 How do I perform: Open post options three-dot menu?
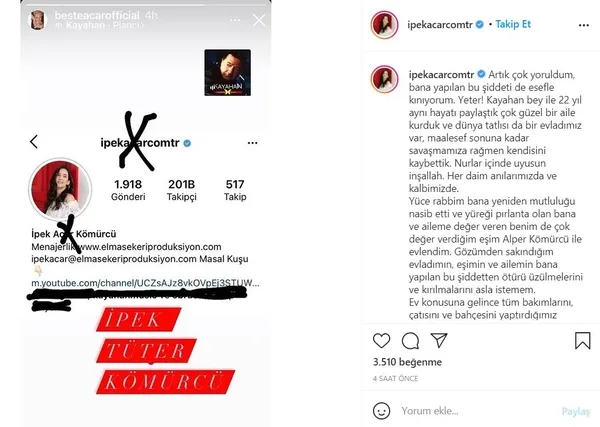[x=584, y=25]
